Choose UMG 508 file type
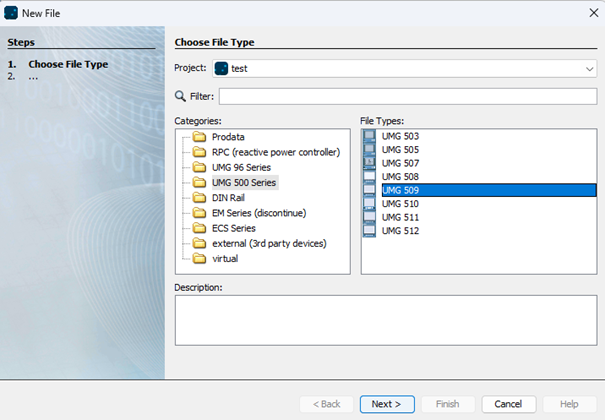The height and width of the screenshot is (420, 605). (400, 177)
